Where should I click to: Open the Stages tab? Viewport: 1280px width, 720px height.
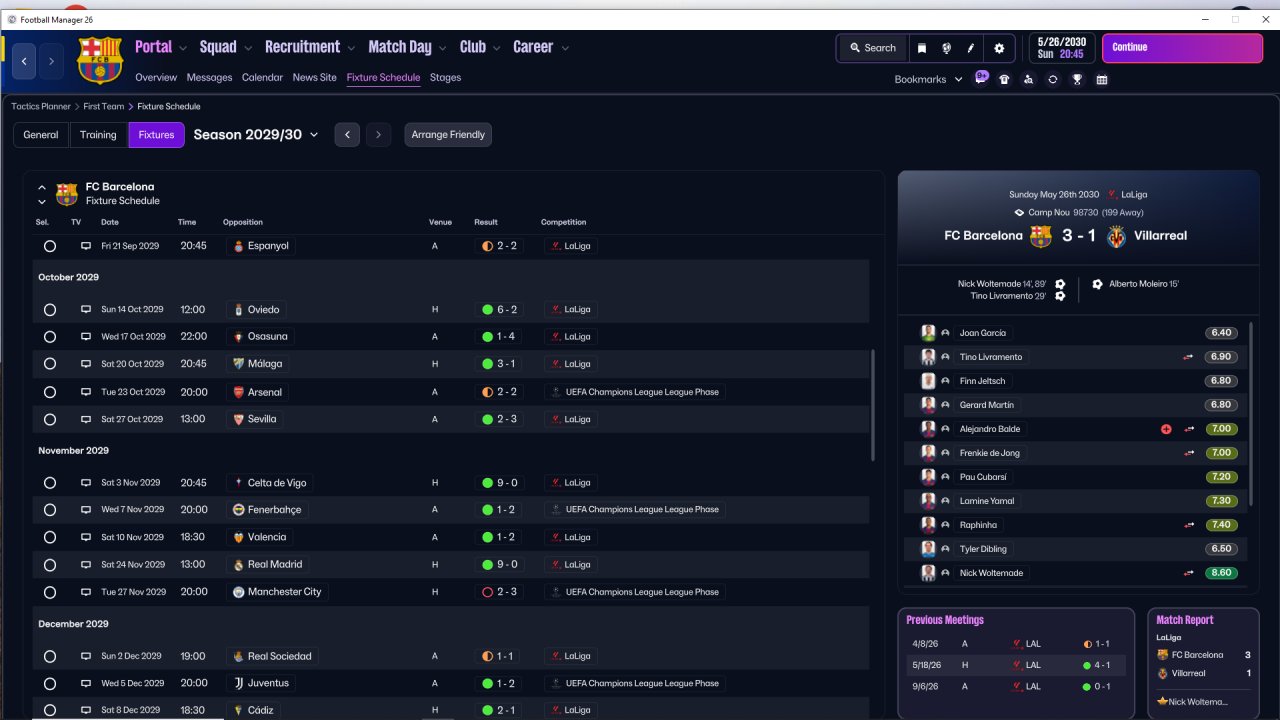(445, 77)
